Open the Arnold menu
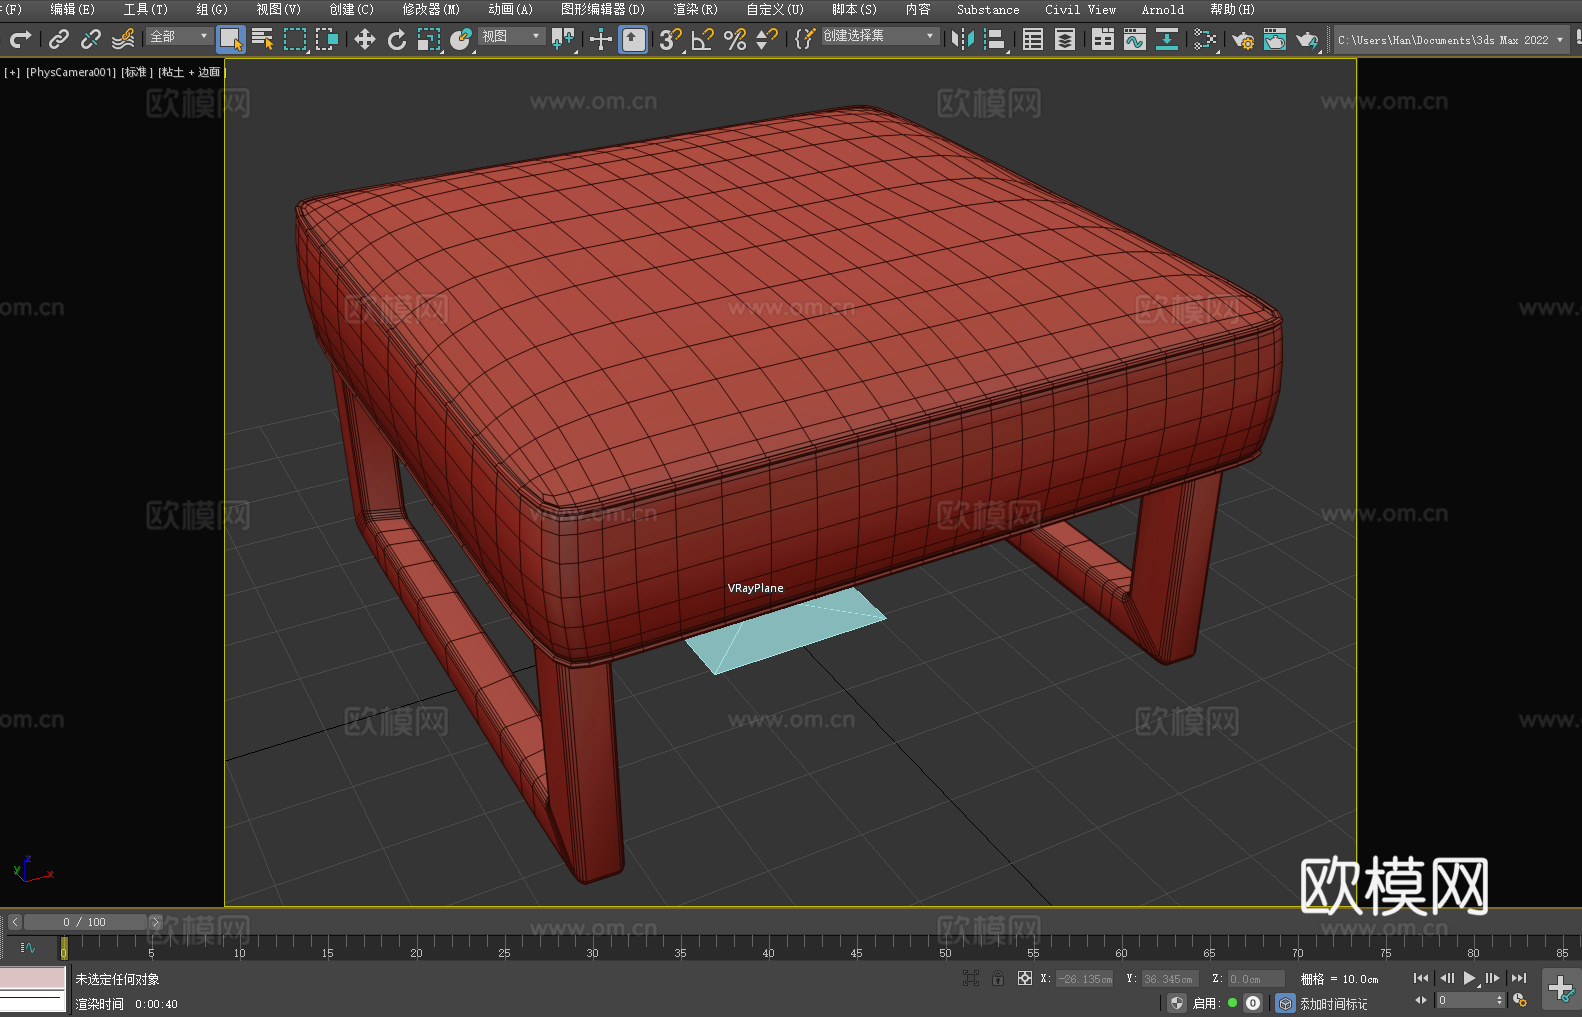The width and height of the screenshot is (1582, 1017). click(x=1162, y=9)
